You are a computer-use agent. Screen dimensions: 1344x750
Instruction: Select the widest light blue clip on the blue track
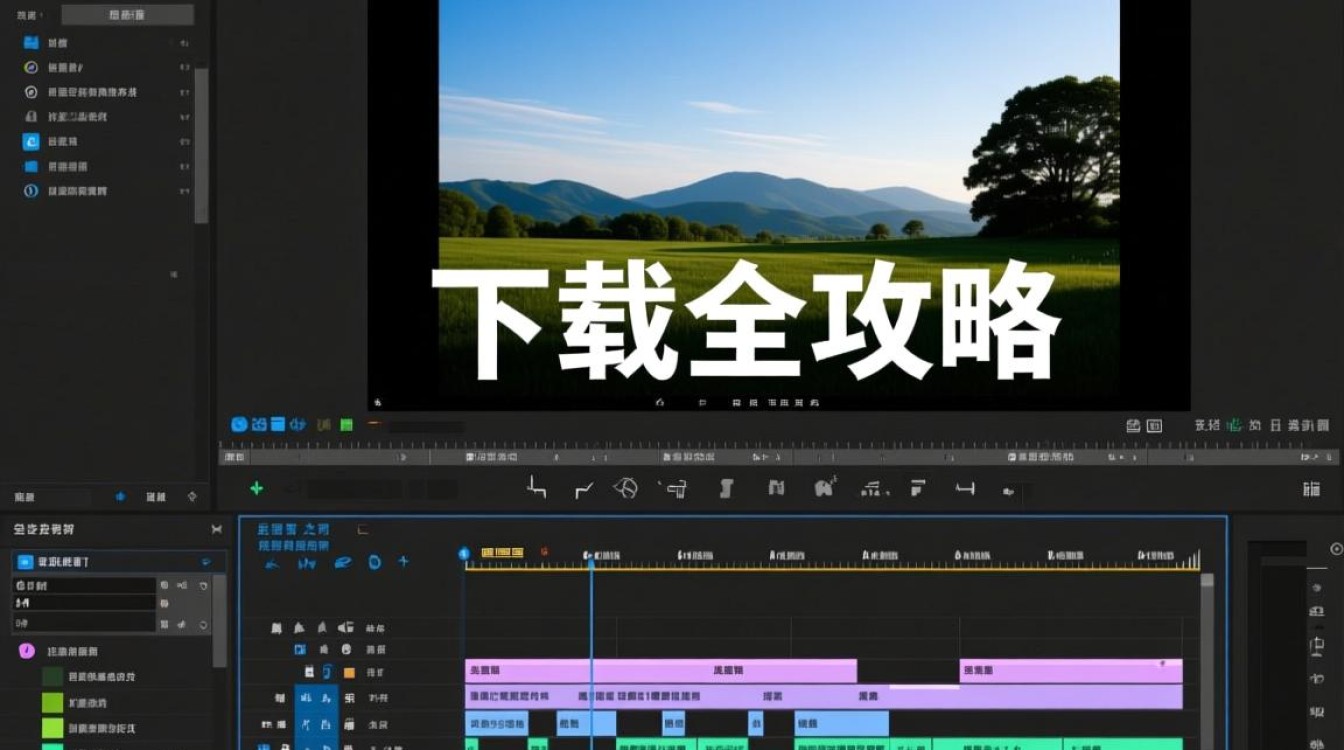(x=842, y=723)
